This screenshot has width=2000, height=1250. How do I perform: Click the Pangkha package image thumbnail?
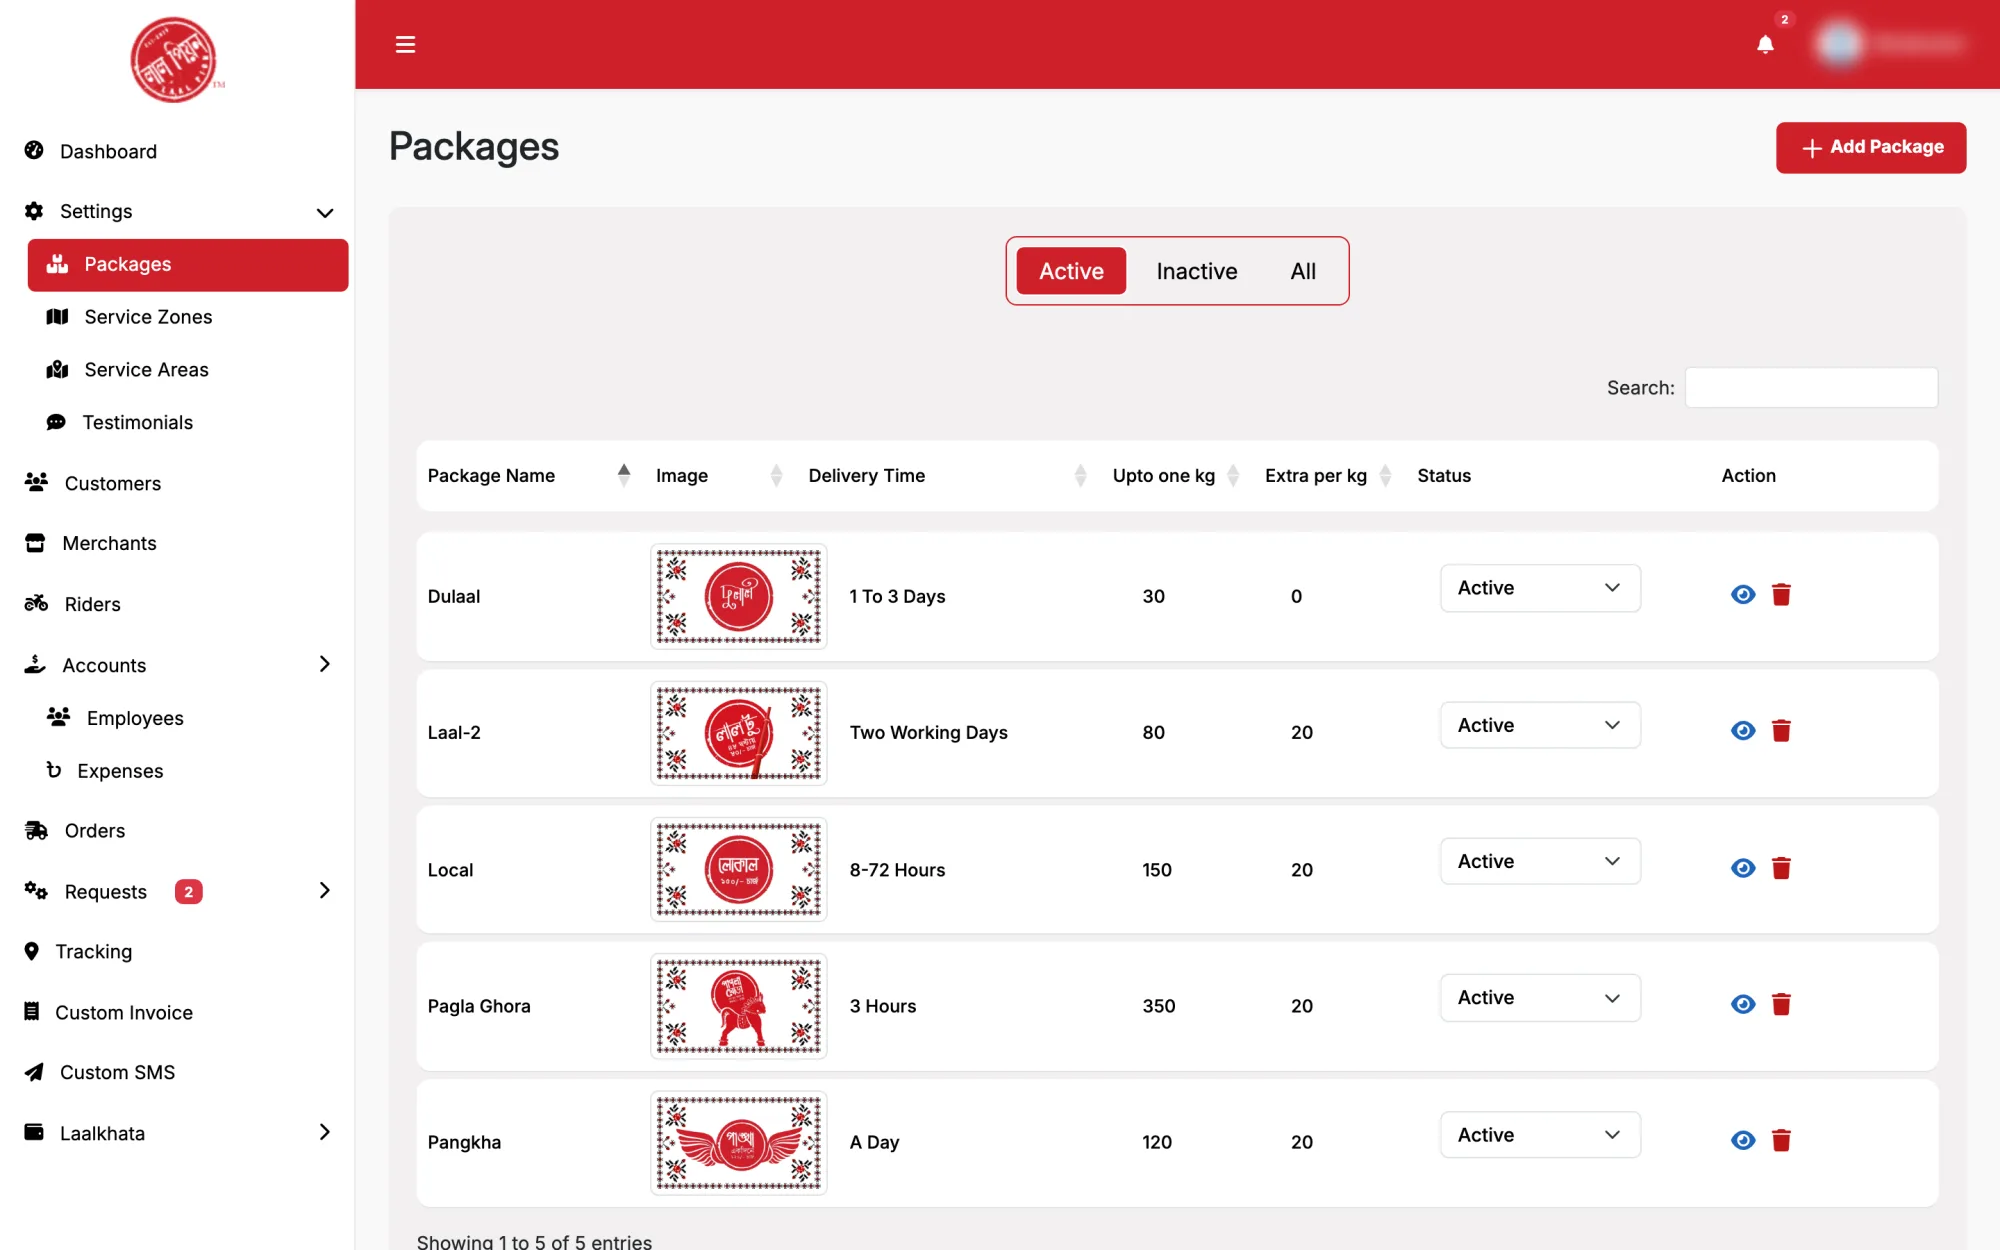click(x=739, y=1143)
